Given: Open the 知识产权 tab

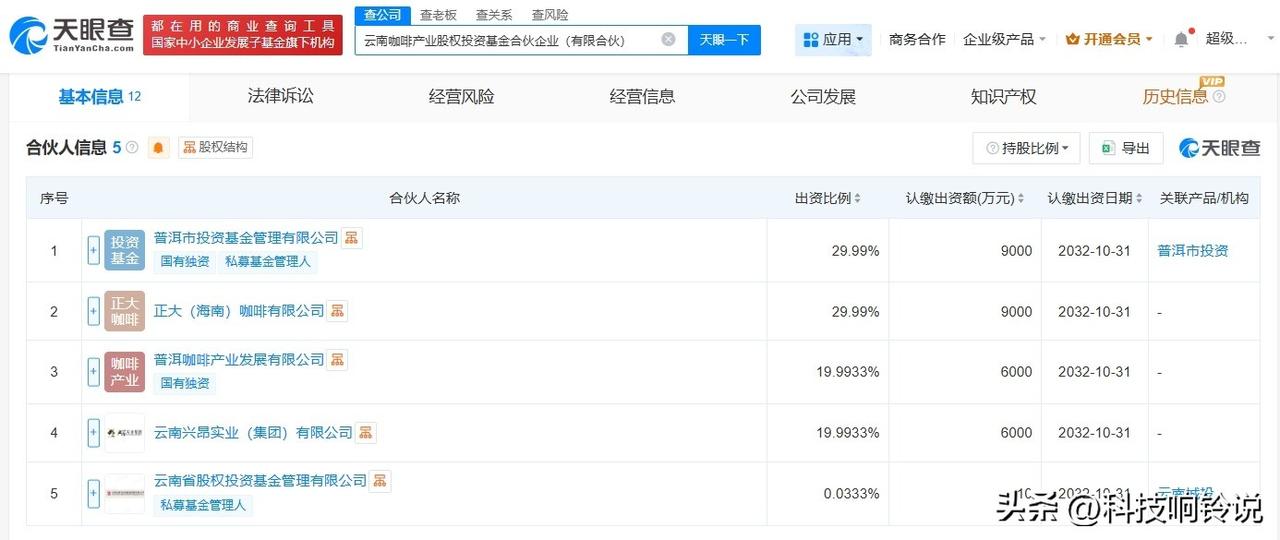Looking at the screenshot, I should [1003, 96].
